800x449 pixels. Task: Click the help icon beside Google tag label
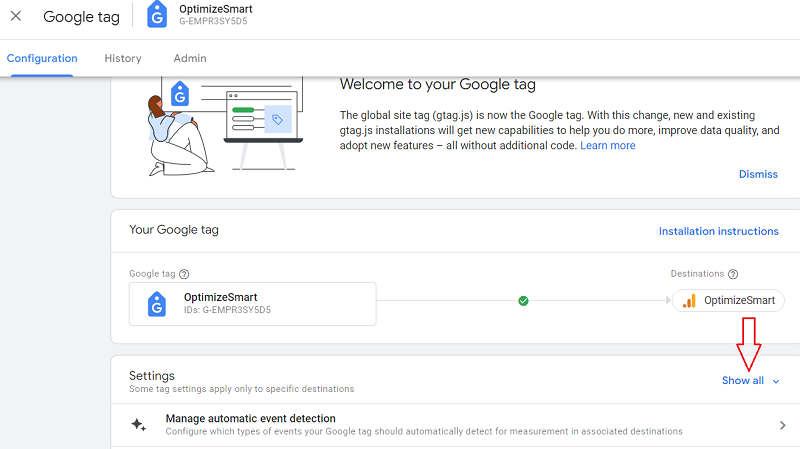click(x=184, y=274)
